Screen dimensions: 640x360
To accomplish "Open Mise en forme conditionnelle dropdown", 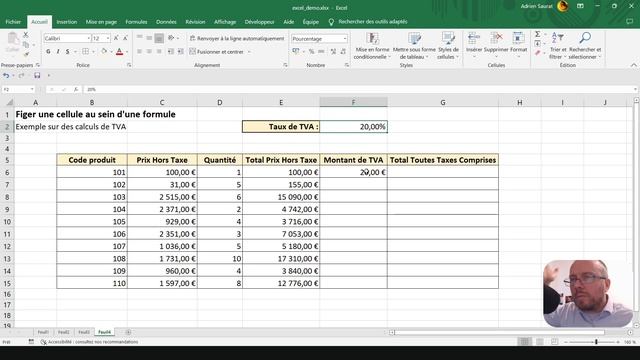I will click(x=372, y=46).
